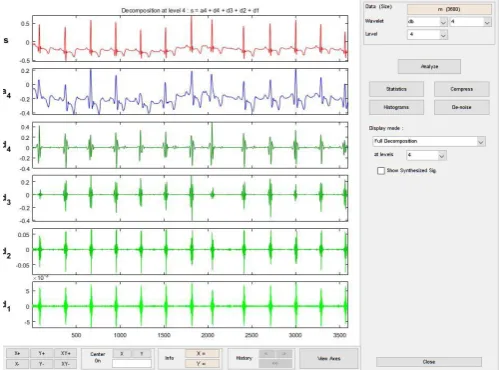The image size is (503, 370).
Task: Open the Display mode Full Decomposition dropdown
Action: click(429, 141)
